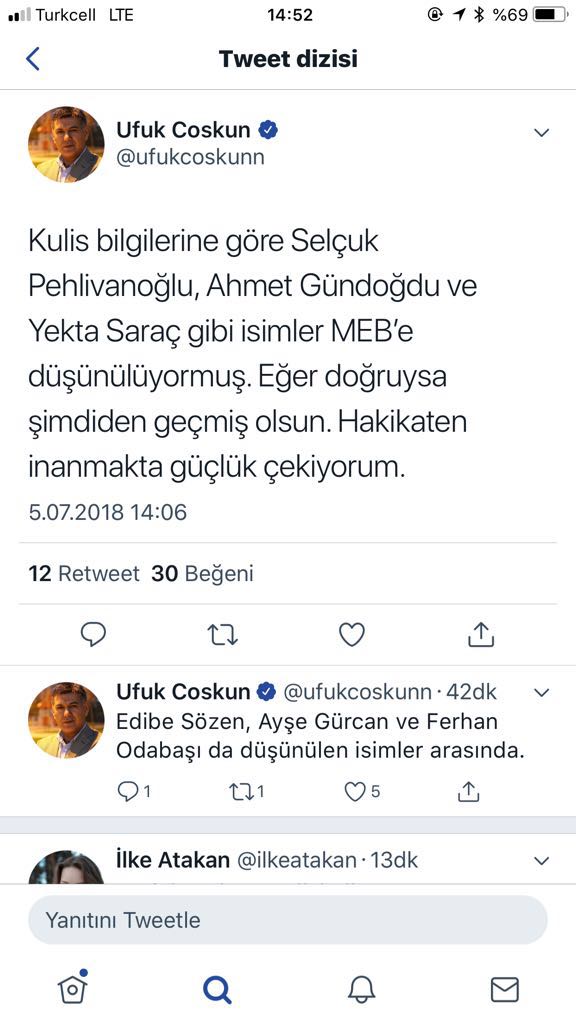
Task: Go back using the left chevron
Action: click(x=33, y=59)
